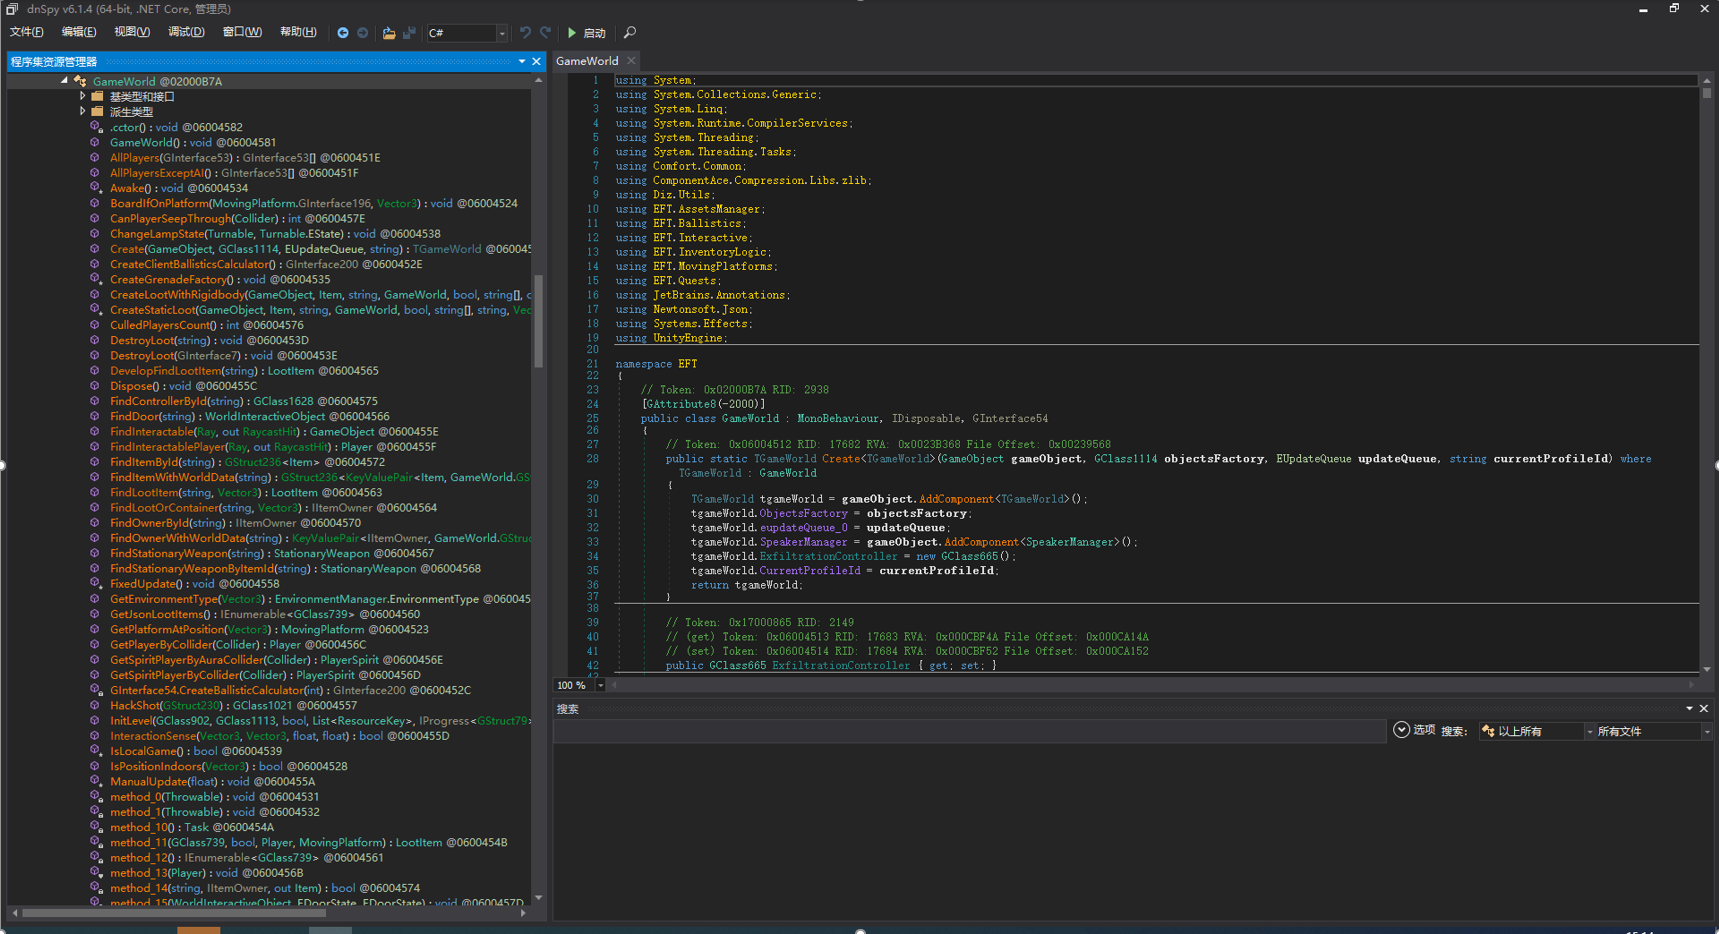Viewport: 1719px width, 934px height.
Task: Close the GameWorld code tab
Action: tap(632, 61)
